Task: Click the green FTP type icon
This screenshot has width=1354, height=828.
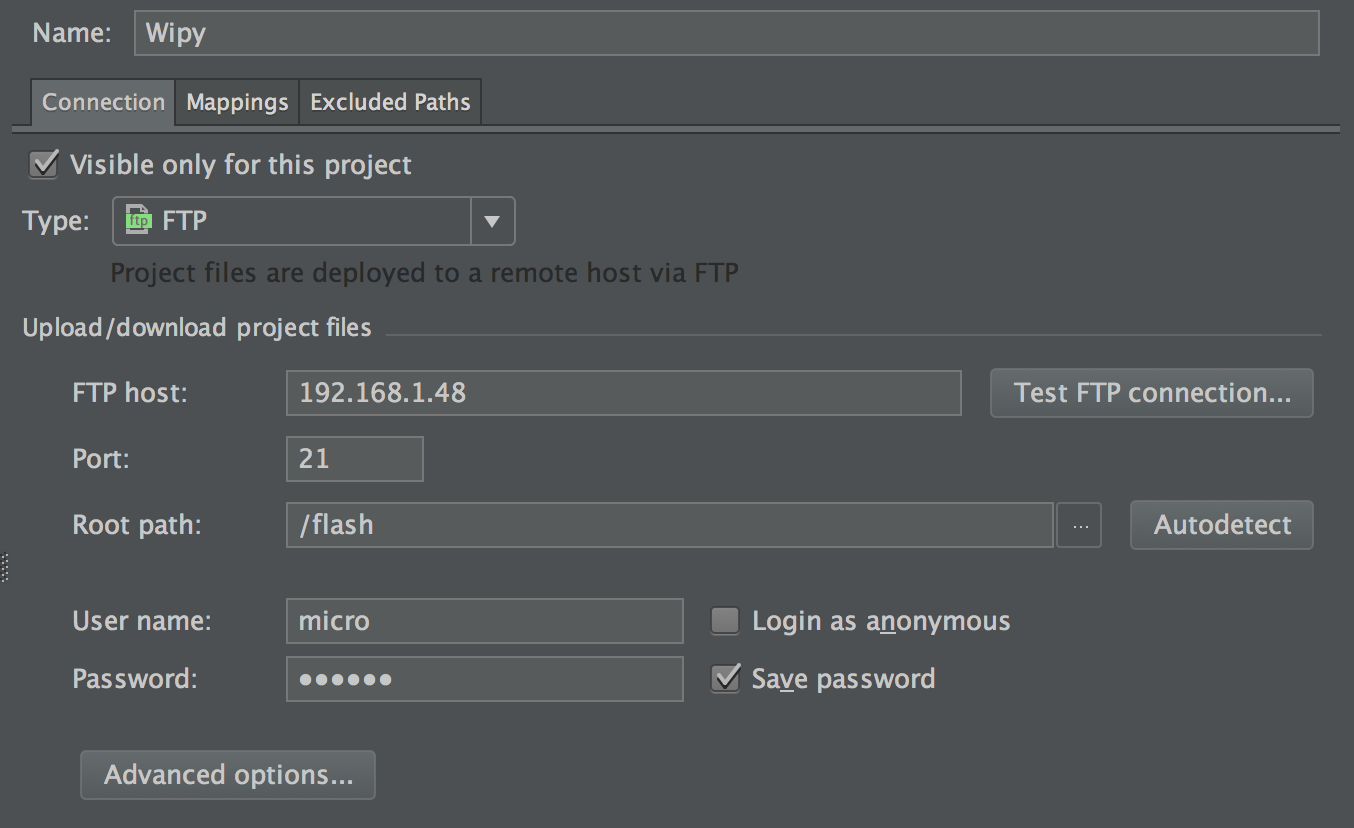Action: 140,221
